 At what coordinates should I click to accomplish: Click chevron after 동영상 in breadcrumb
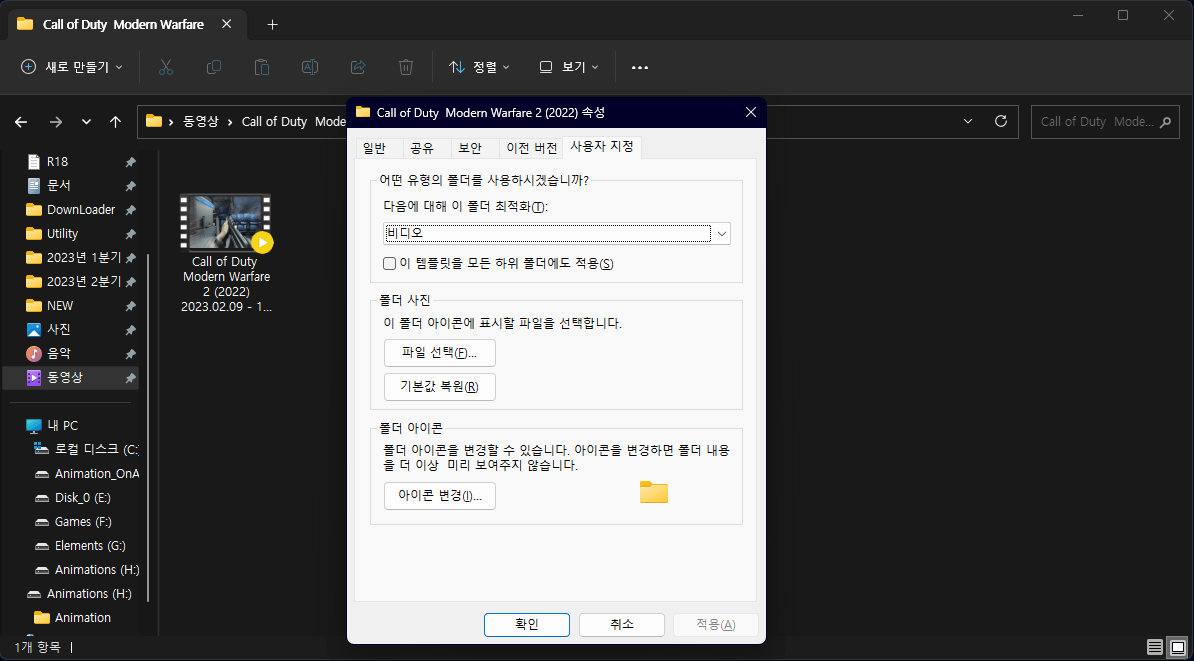[229, 122]
